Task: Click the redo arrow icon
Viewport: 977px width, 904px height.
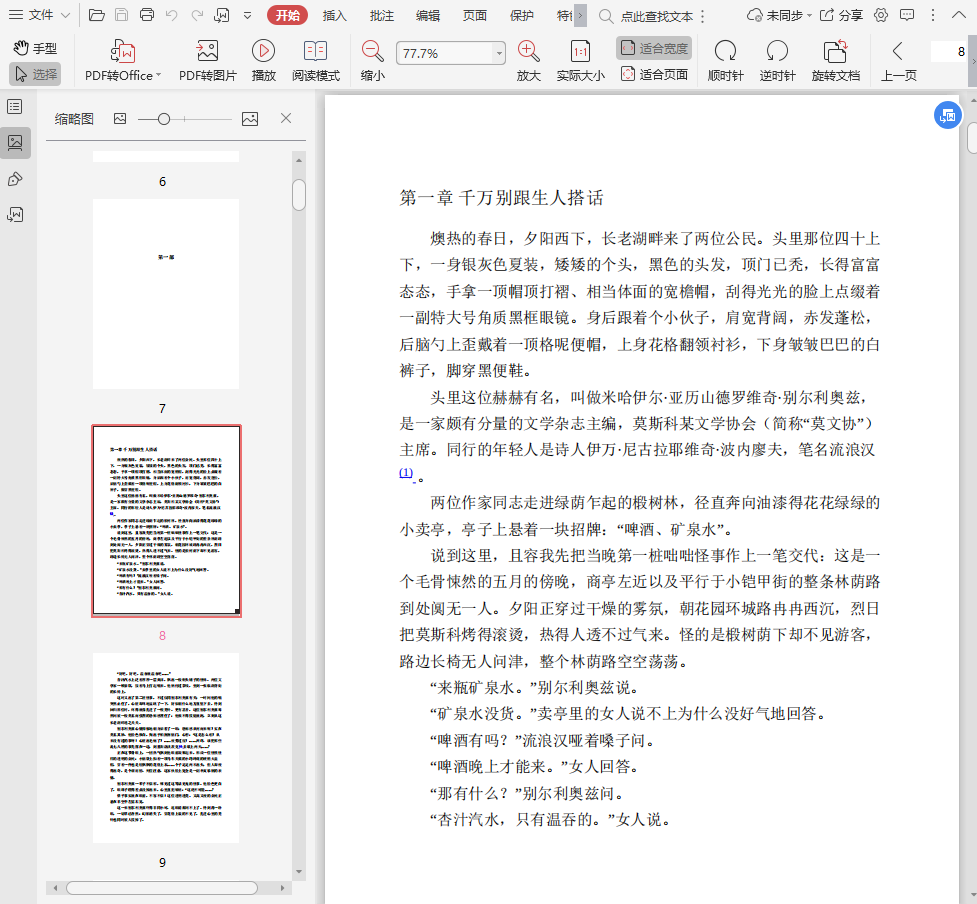Action: coord(197,15)
